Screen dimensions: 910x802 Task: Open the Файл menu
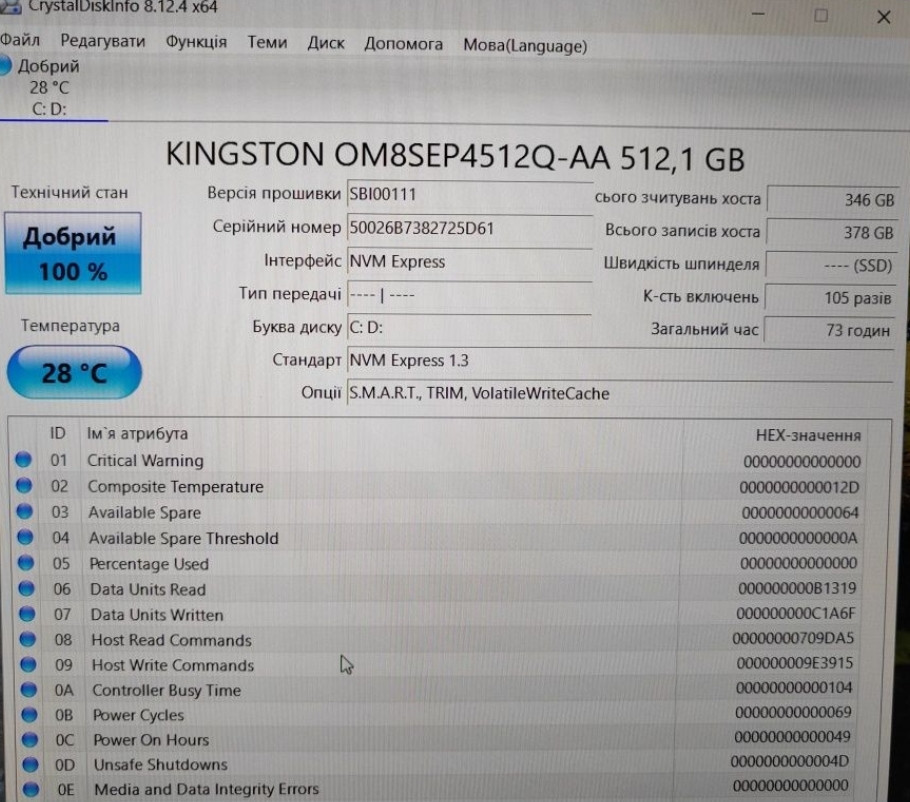[x=20, y=43]
